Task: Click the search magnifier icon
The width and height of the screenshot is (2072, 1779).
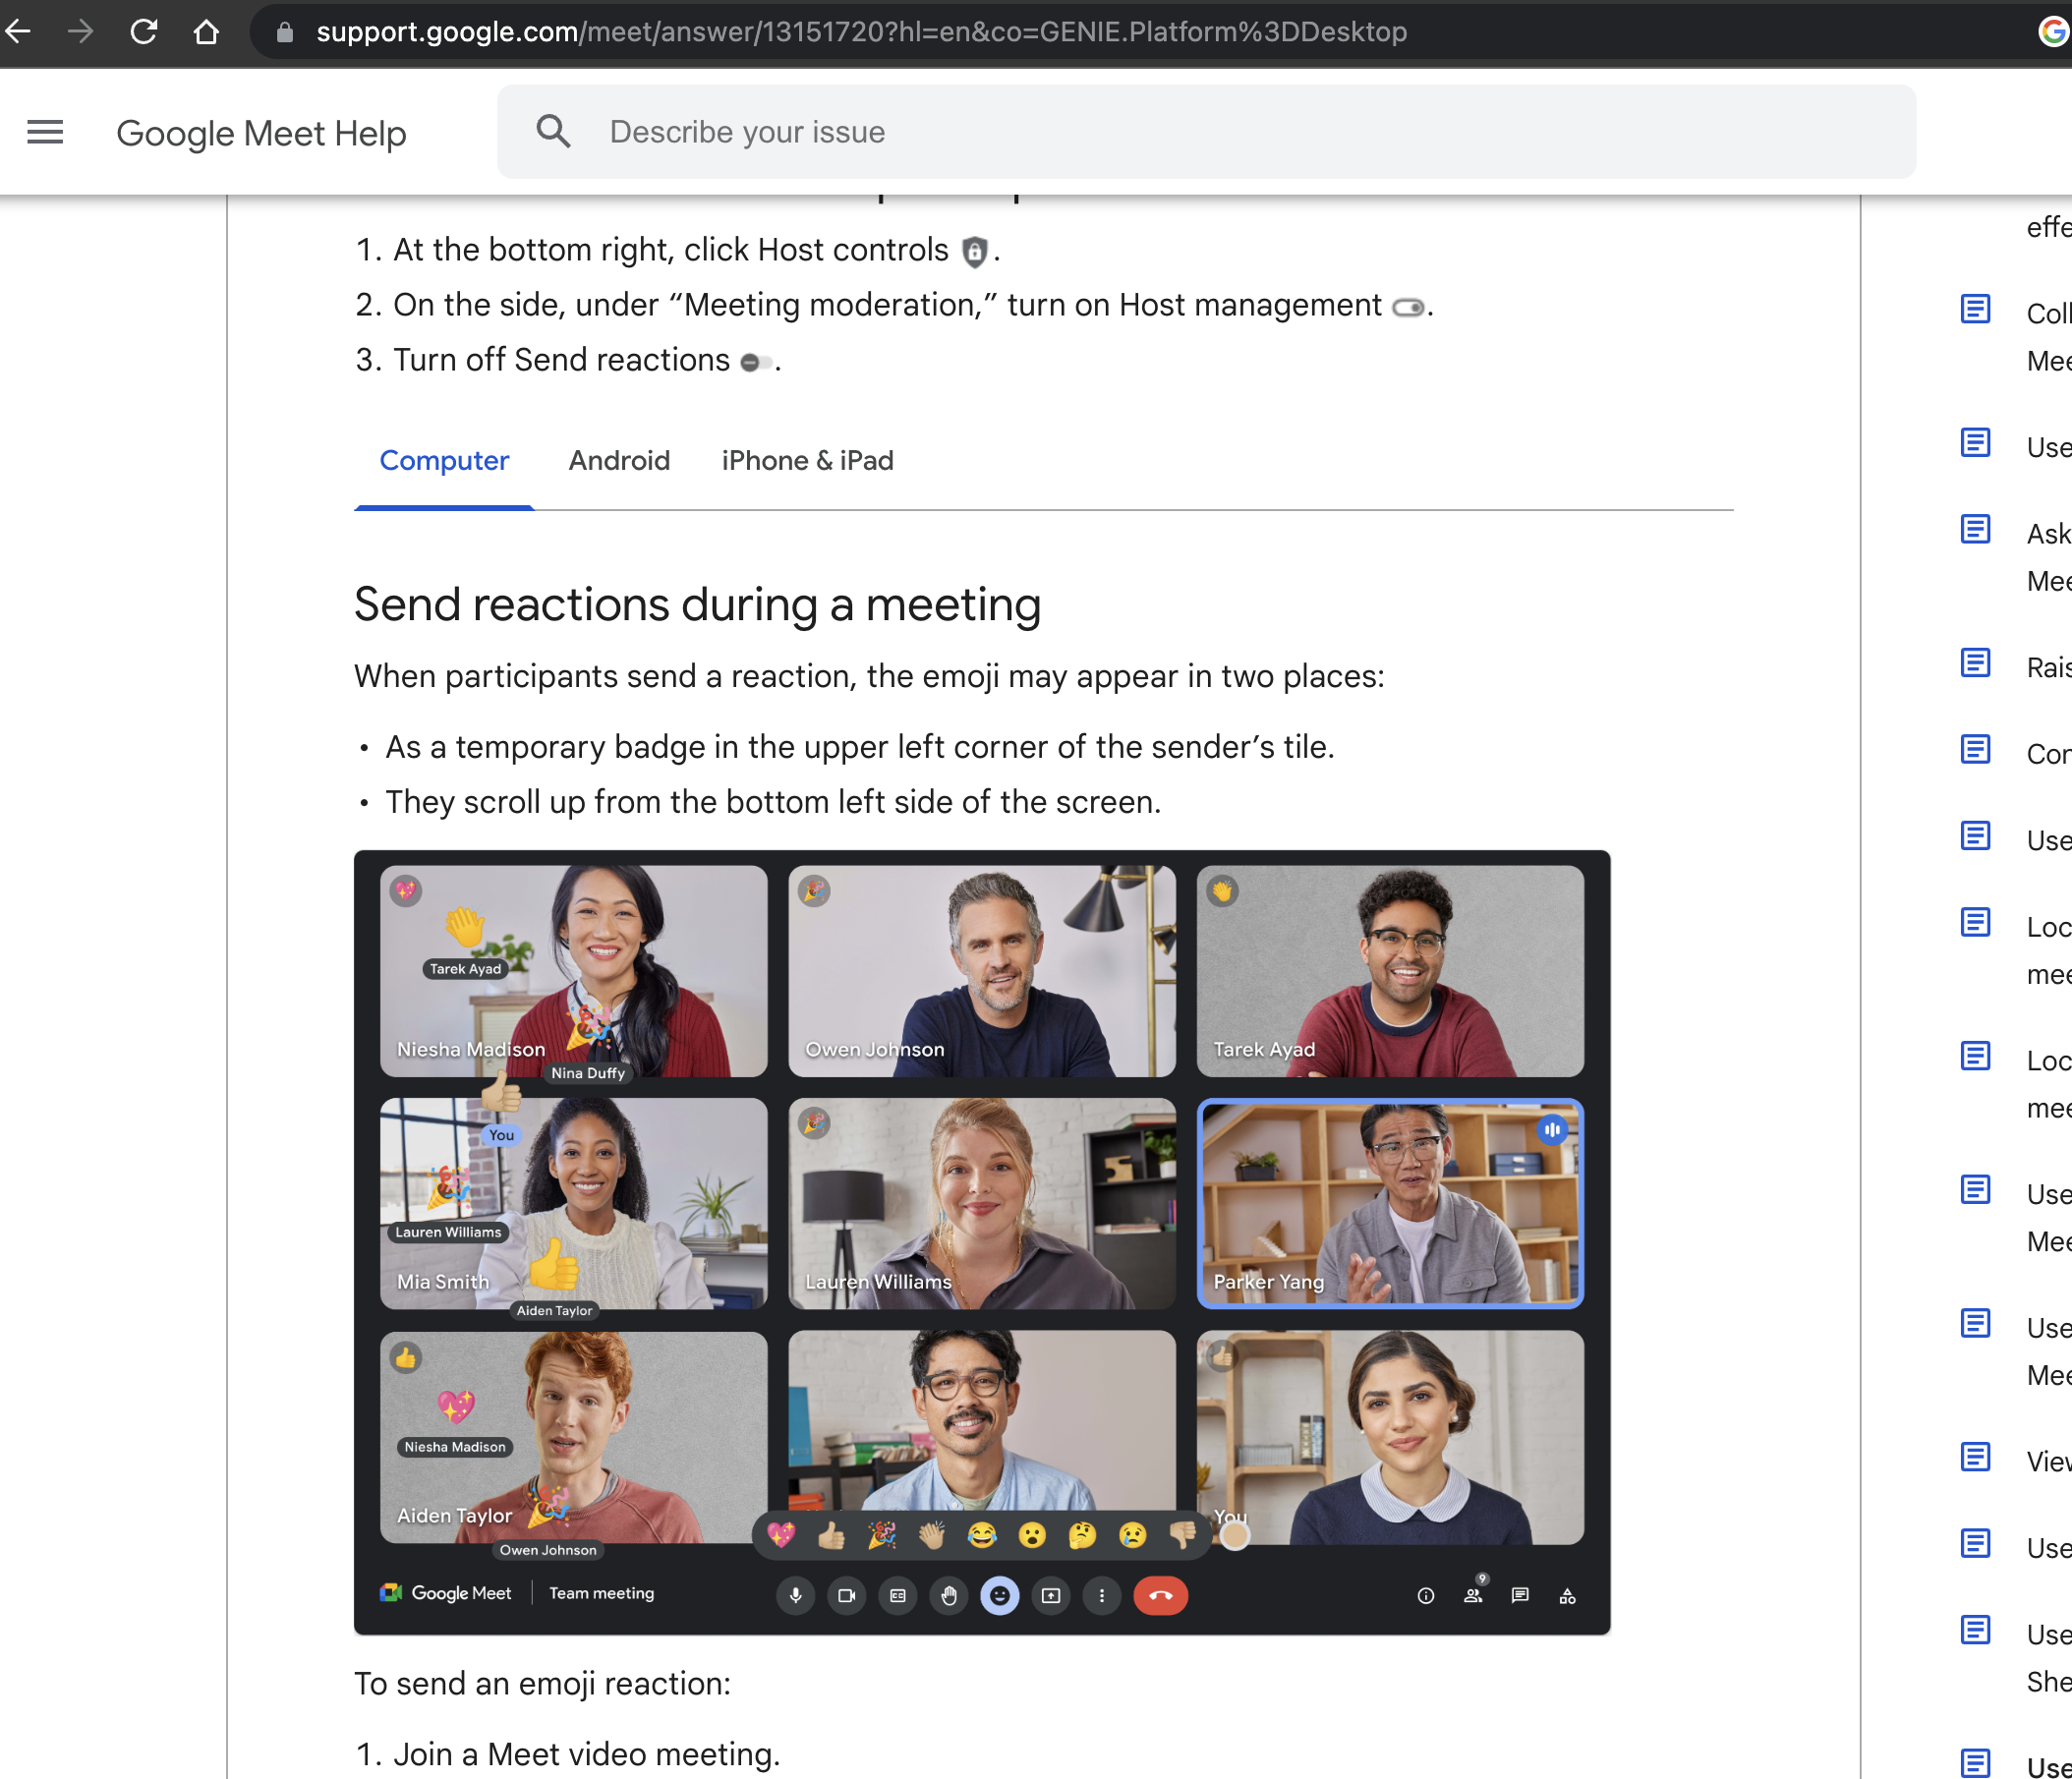Action: tap(553, 132)
